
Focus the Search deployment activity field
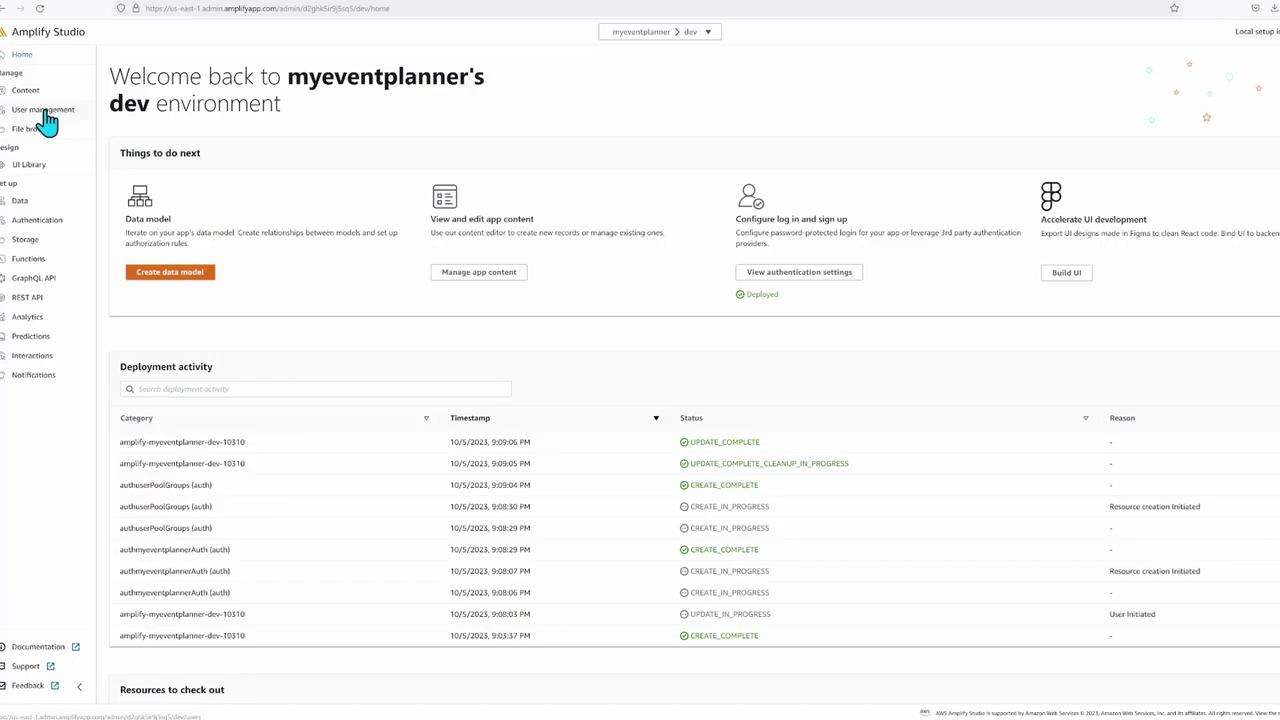[316, 389]
